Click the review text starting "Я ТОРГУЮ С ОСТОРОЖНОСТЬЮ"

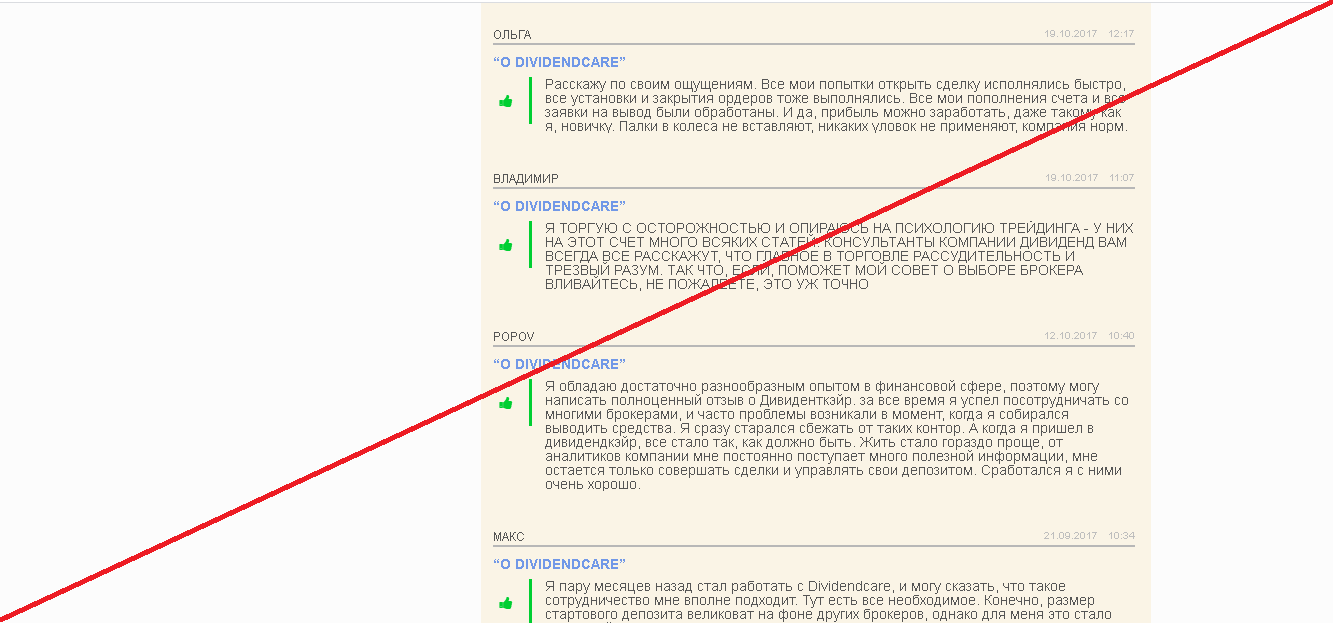click(839, 257)
